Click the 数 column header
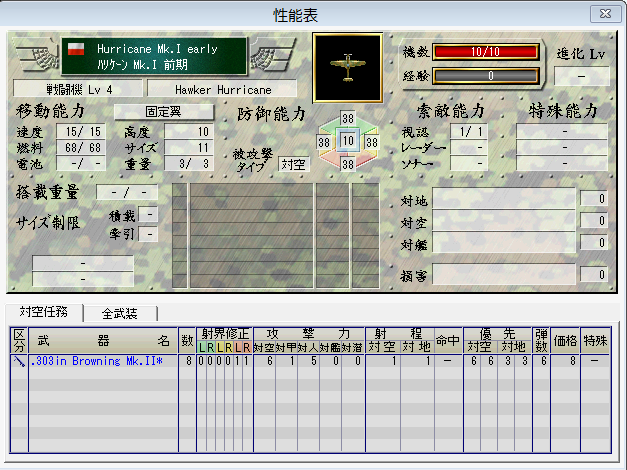627x470 pixels. point(187,340)
